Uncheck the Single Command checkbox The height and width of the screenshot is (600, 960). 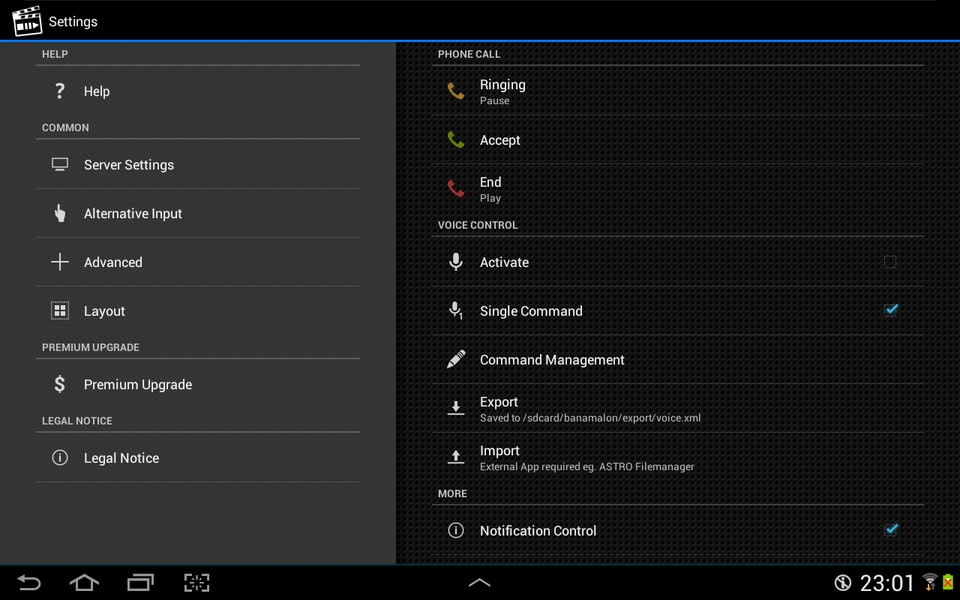coord(891,310)
